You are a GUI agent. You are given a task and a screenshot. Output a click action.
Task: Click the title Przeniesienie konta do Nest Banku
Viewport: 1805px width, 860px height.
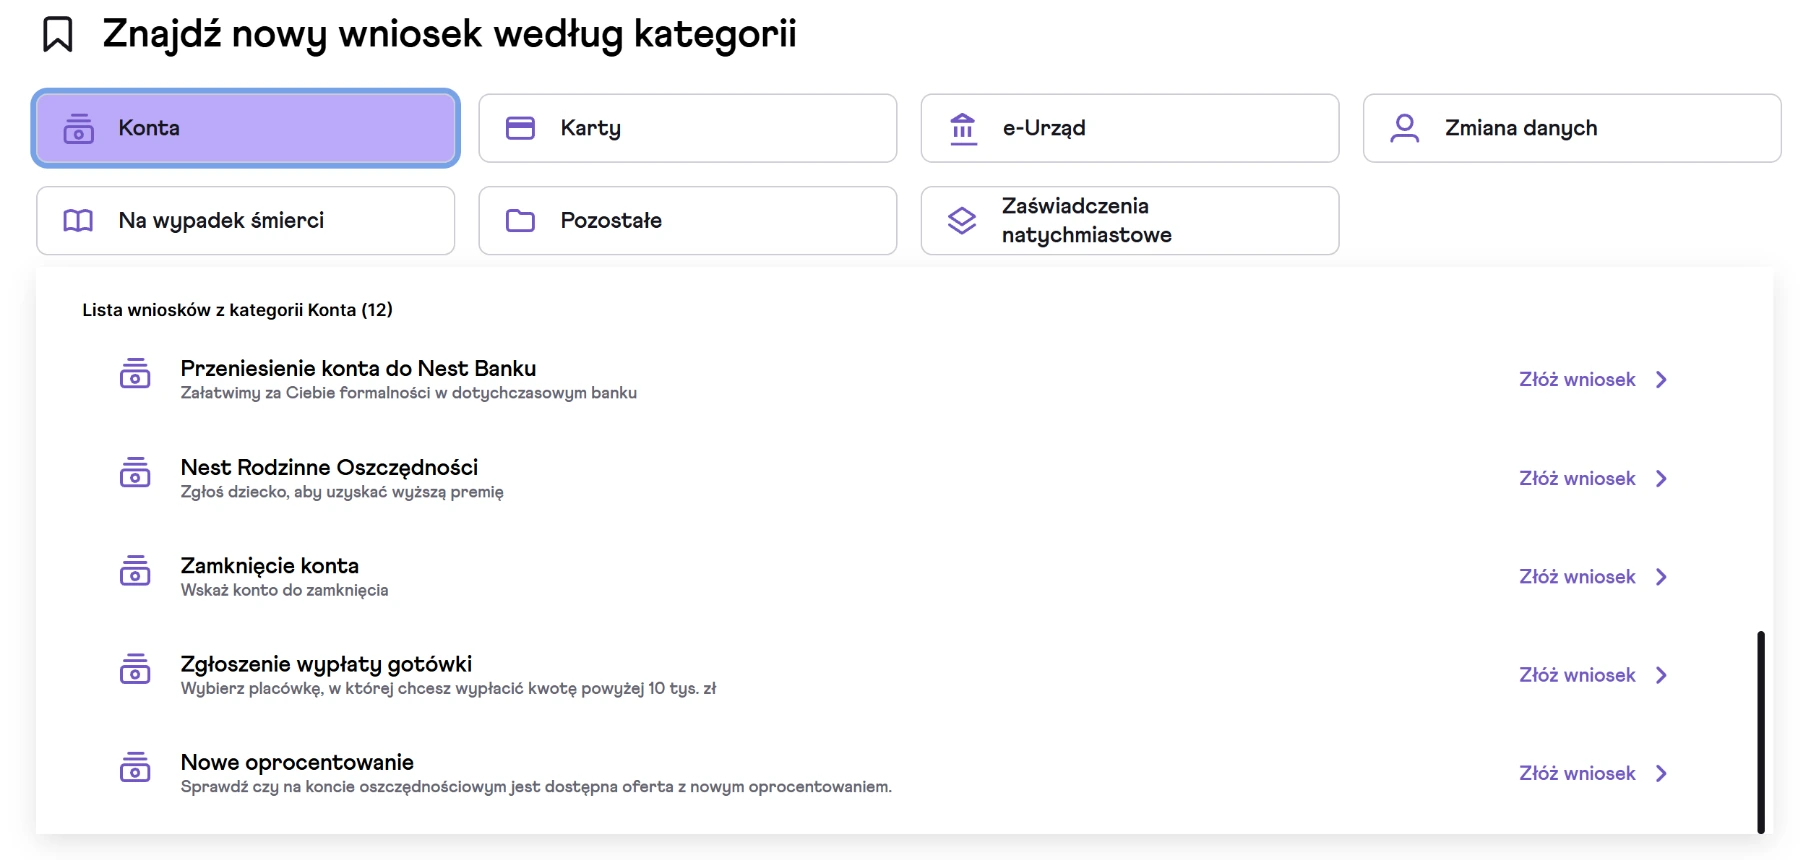[x=358, y=368]
